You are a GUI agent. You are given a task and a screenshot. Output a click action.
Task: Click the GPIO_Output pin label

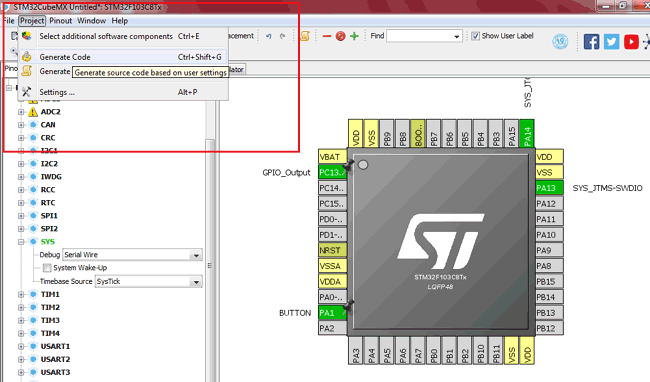point(286,172)
